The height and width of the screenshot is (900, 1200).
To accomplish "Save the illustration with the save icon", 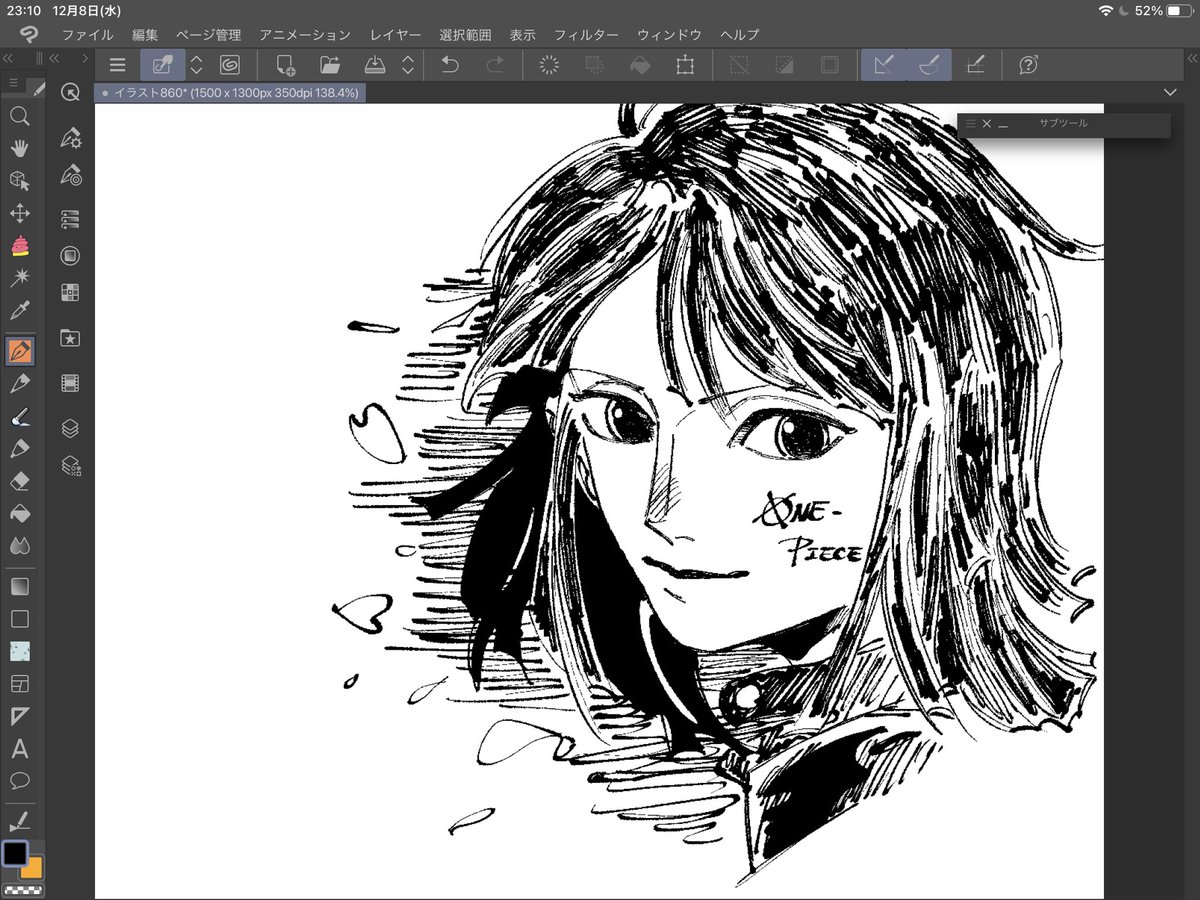I will 375,65.
